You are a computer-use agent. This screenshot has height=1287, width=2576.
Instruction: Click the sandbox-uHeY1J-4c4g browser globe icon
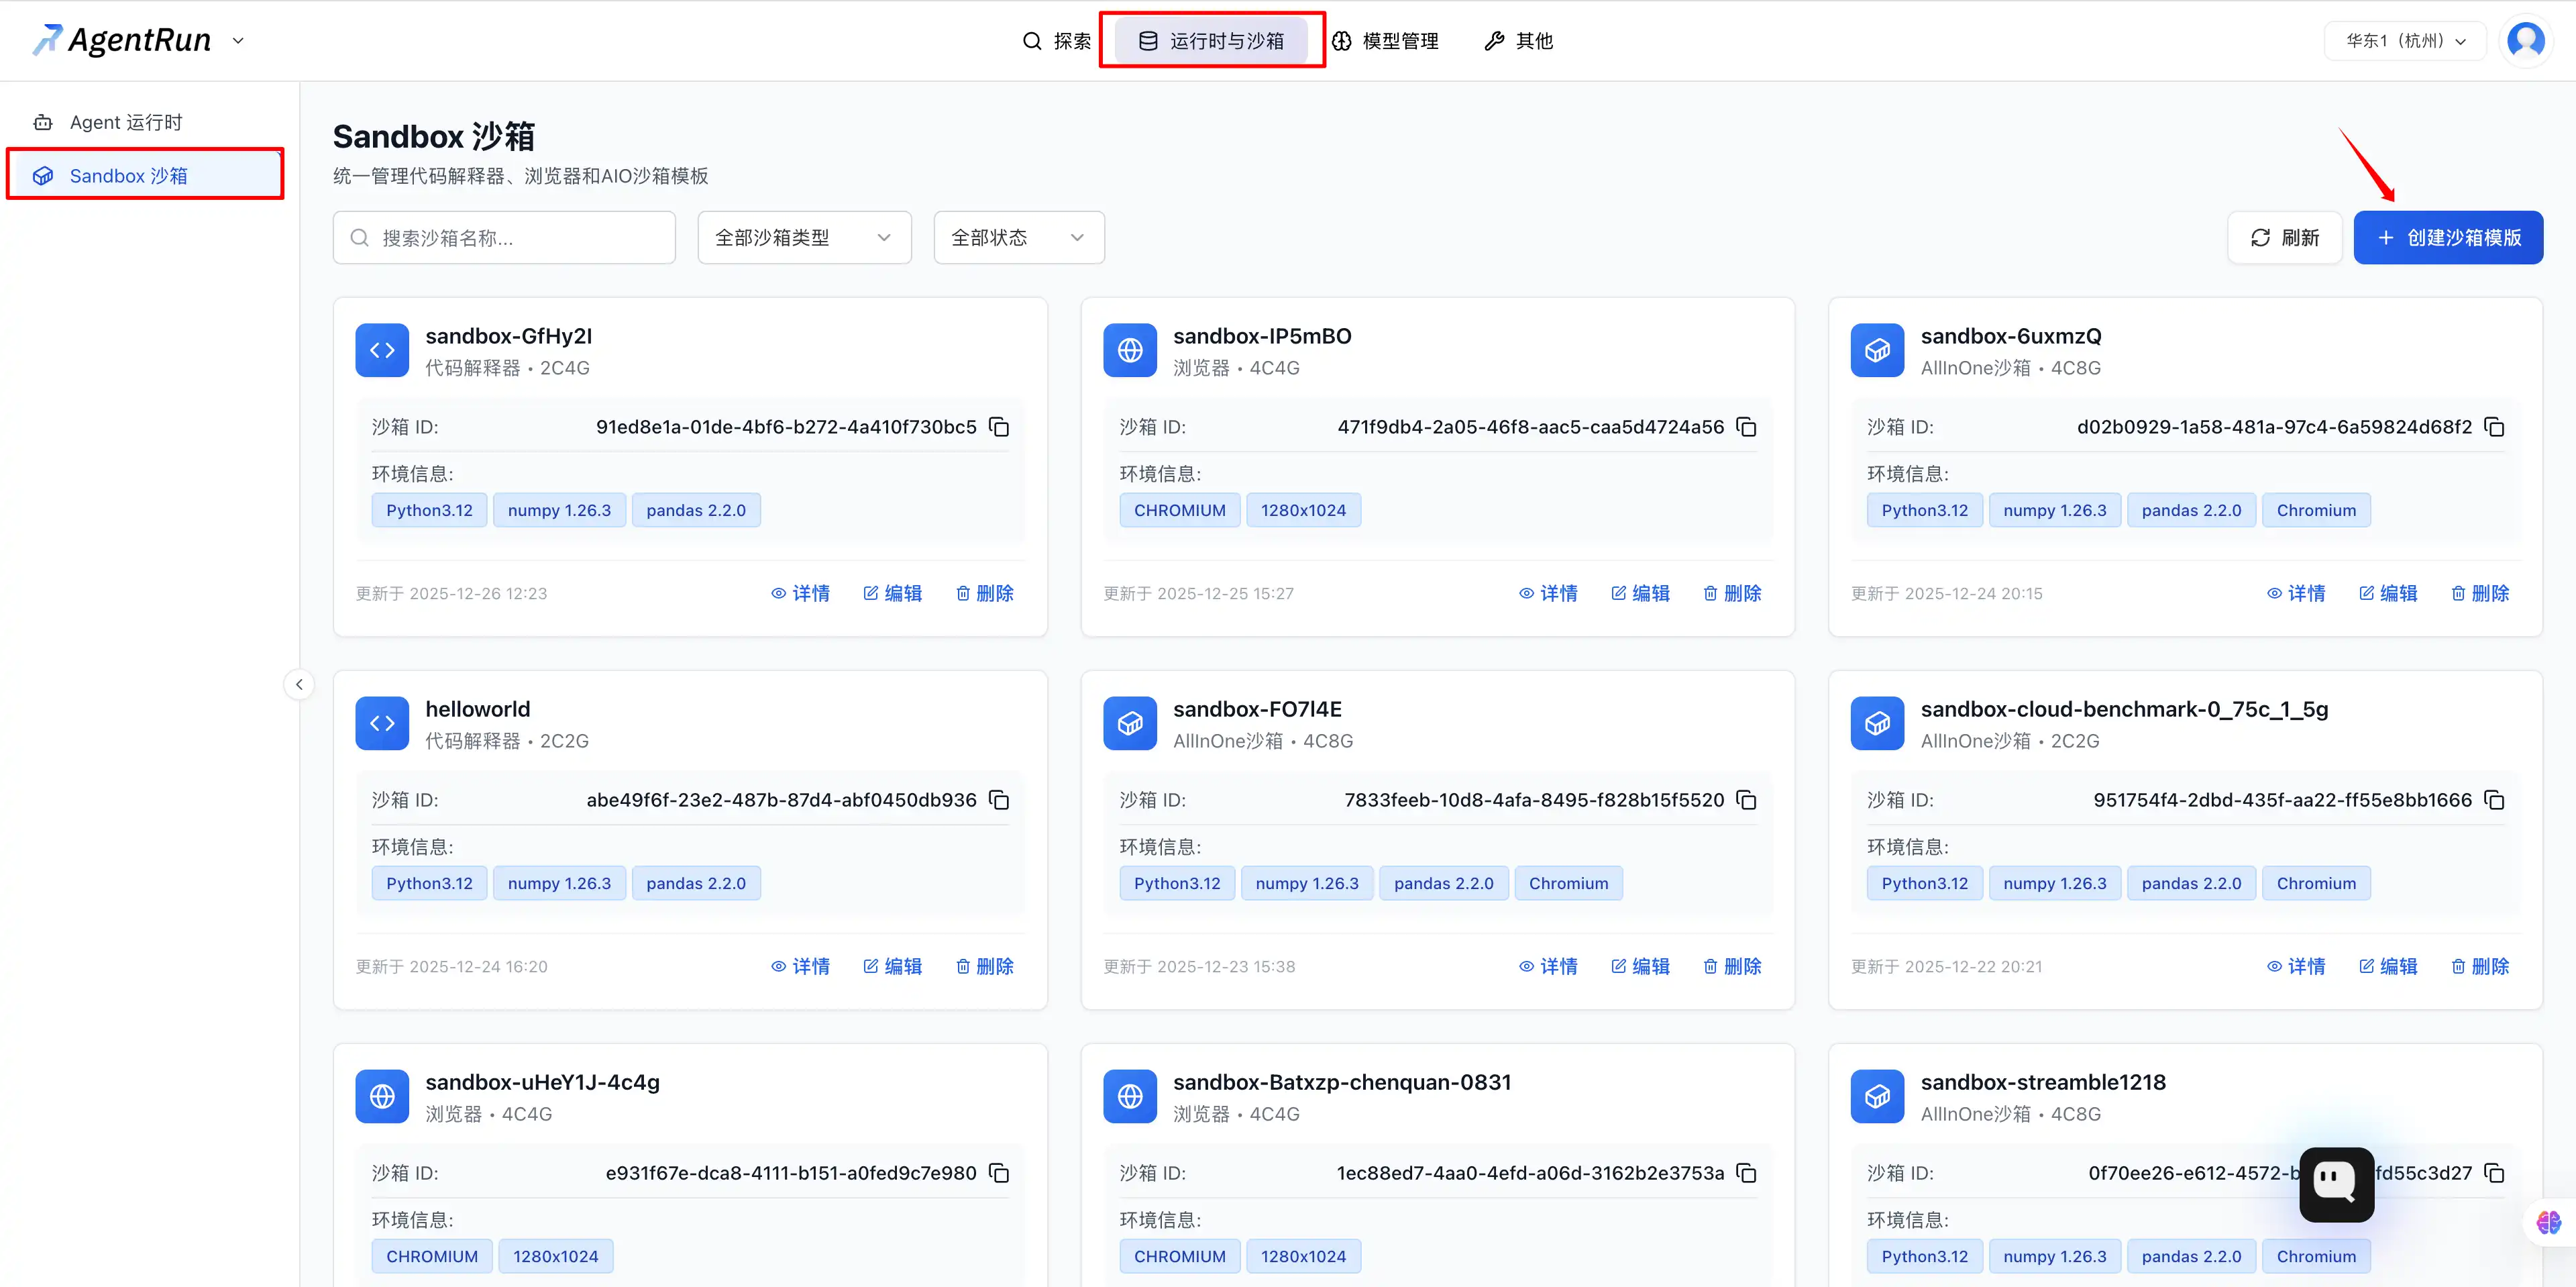click(382, 1096)
